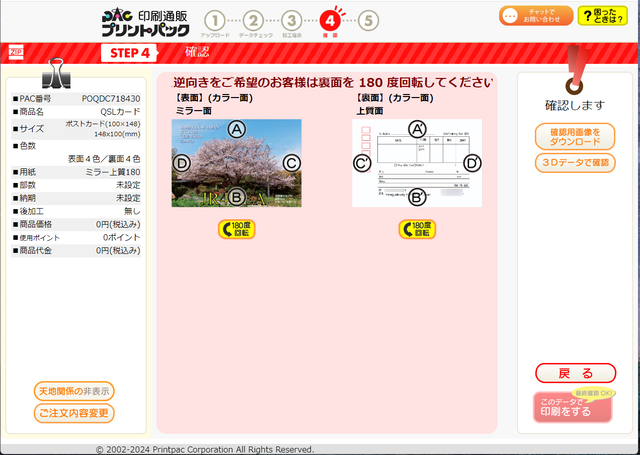Click marker C' on back image
The height and width of the screenshot is (455, 640).
pyautogui.click(x=362, y=163)
